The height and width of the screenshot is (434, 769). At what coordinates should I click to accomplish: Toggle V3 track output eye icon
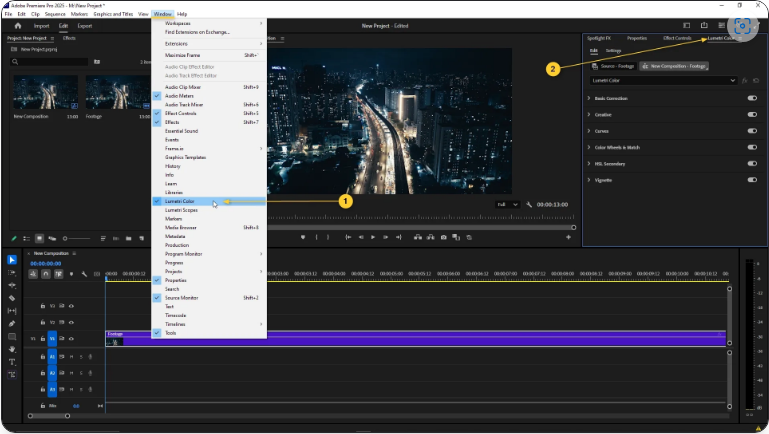(72, 306)
